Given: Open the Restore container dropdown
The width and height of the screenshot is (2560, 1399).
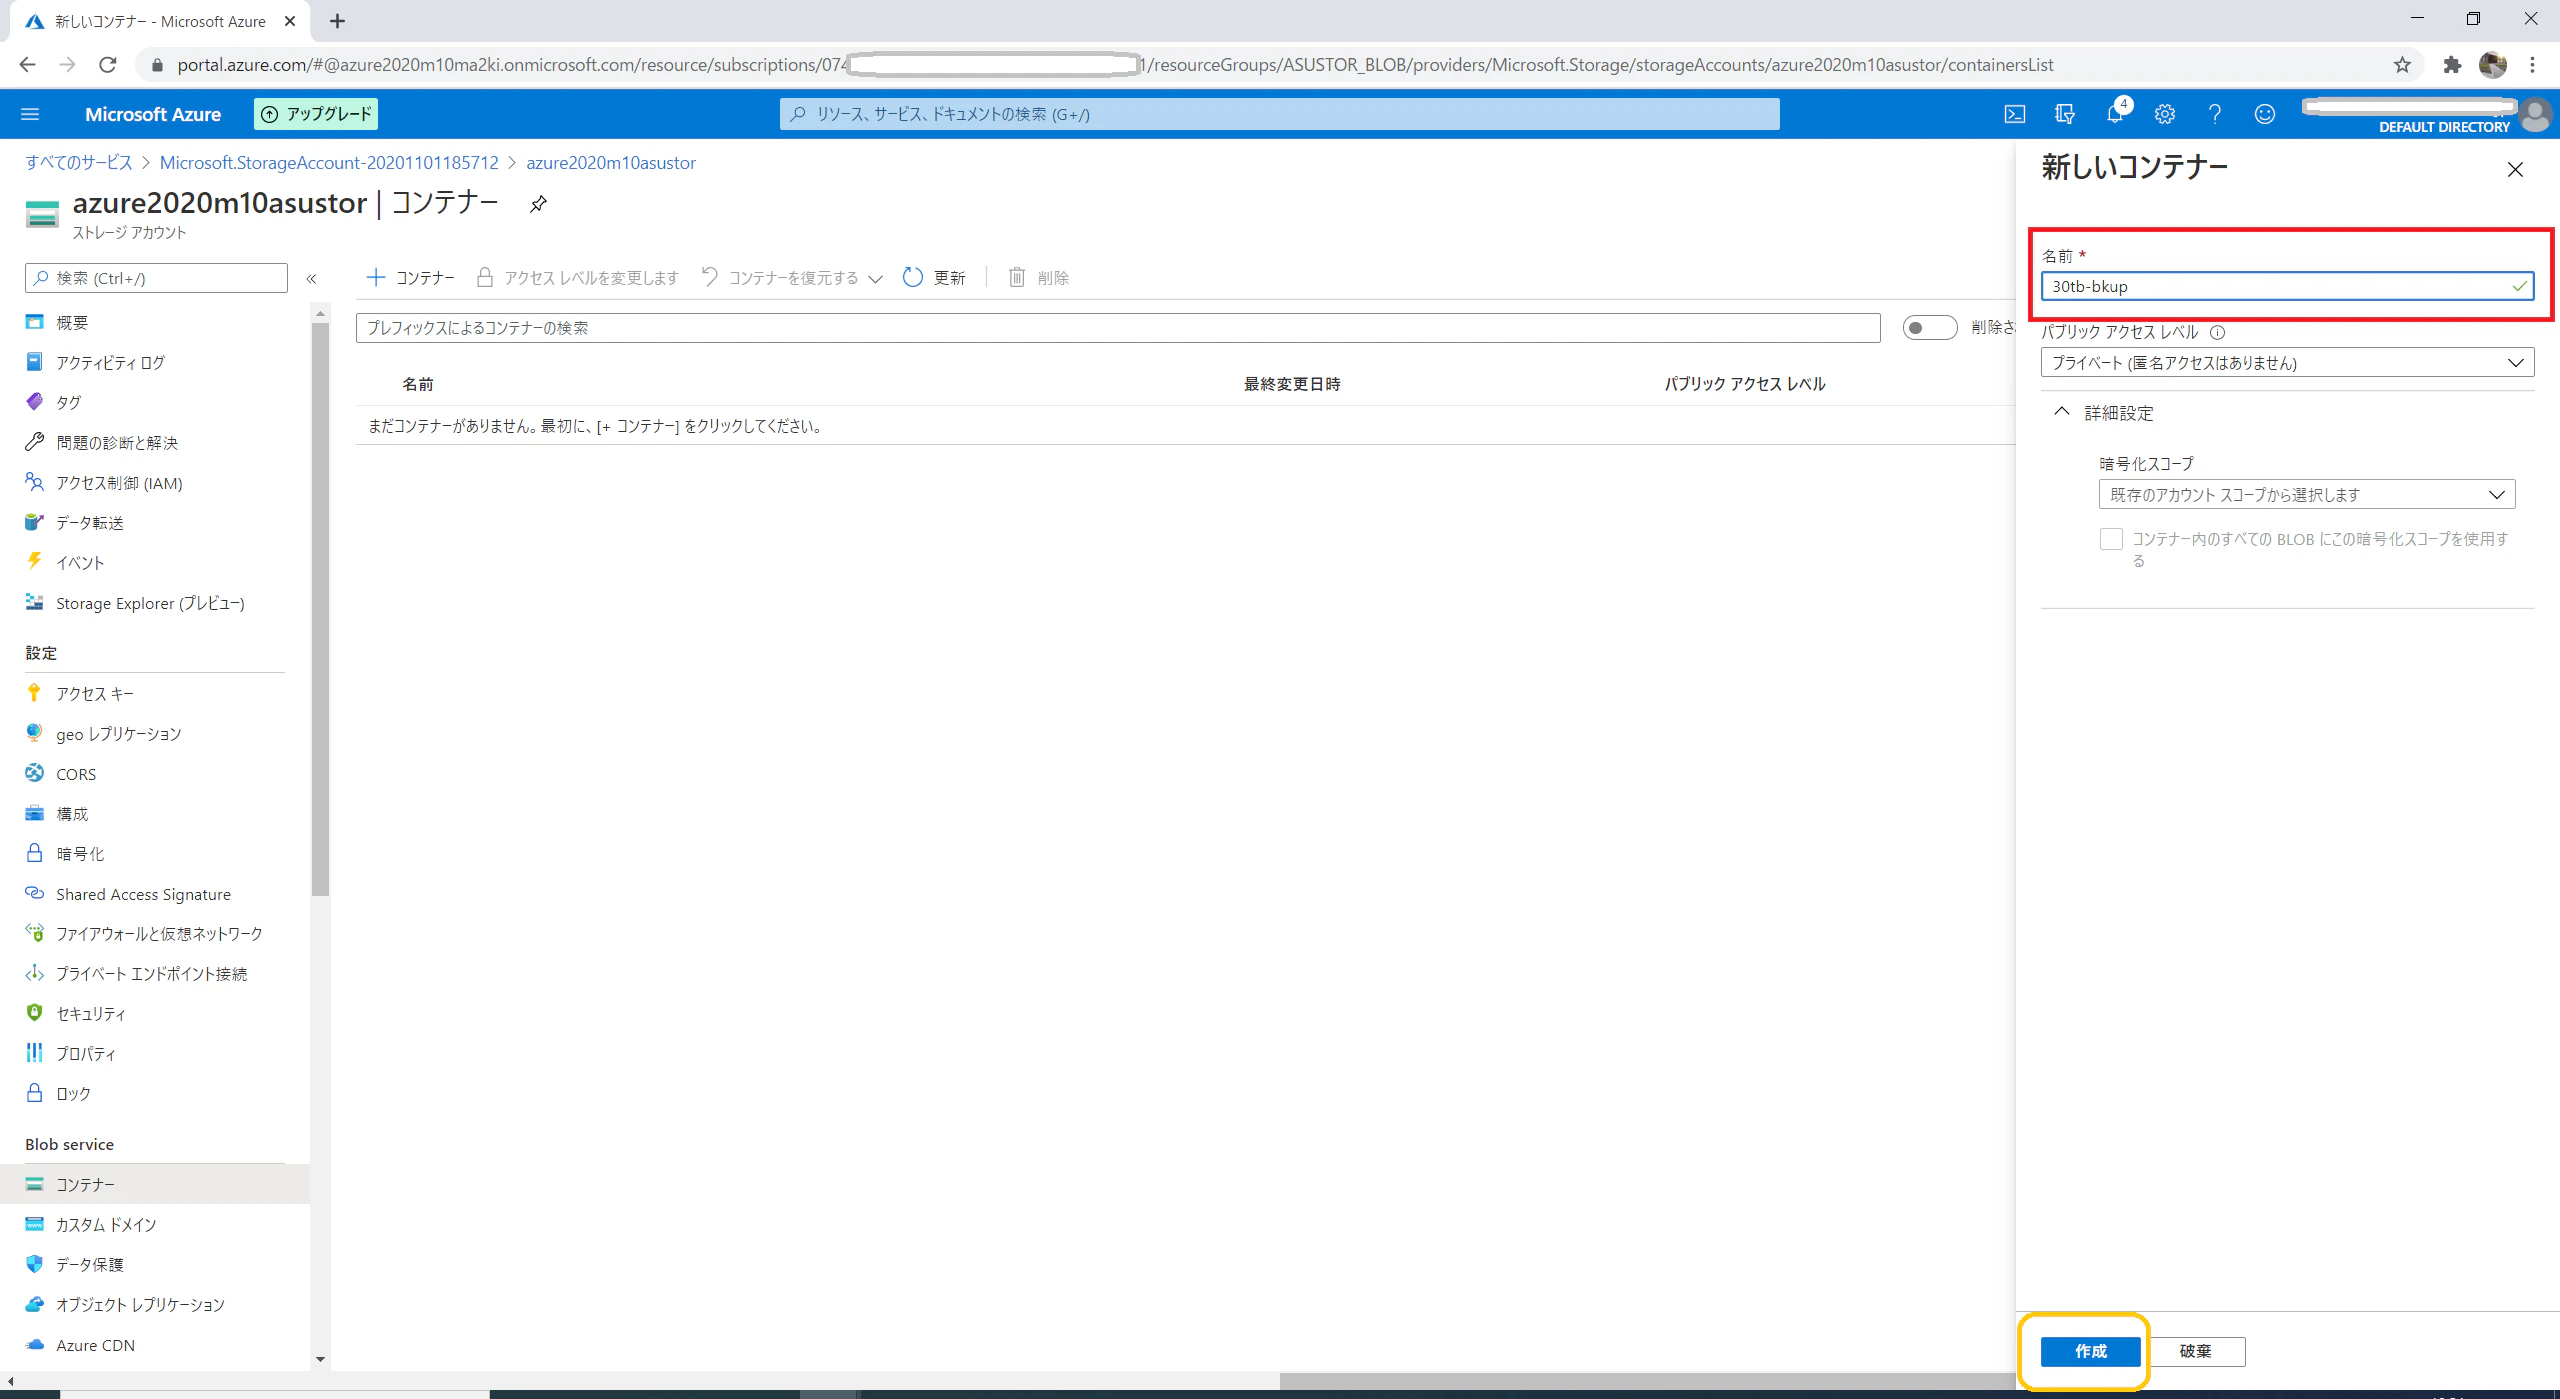Looking at the screenshot, I should coord(791,277).
